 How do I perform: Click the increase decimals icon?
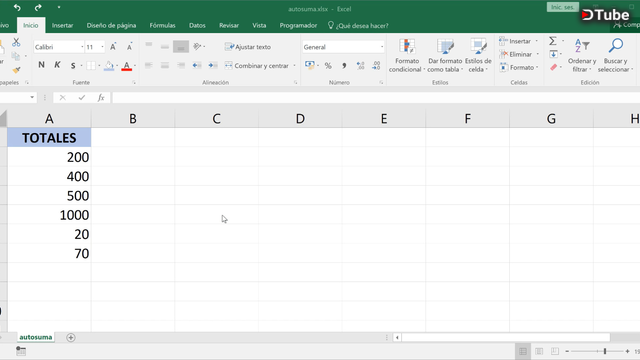click(x=360, y=65)
